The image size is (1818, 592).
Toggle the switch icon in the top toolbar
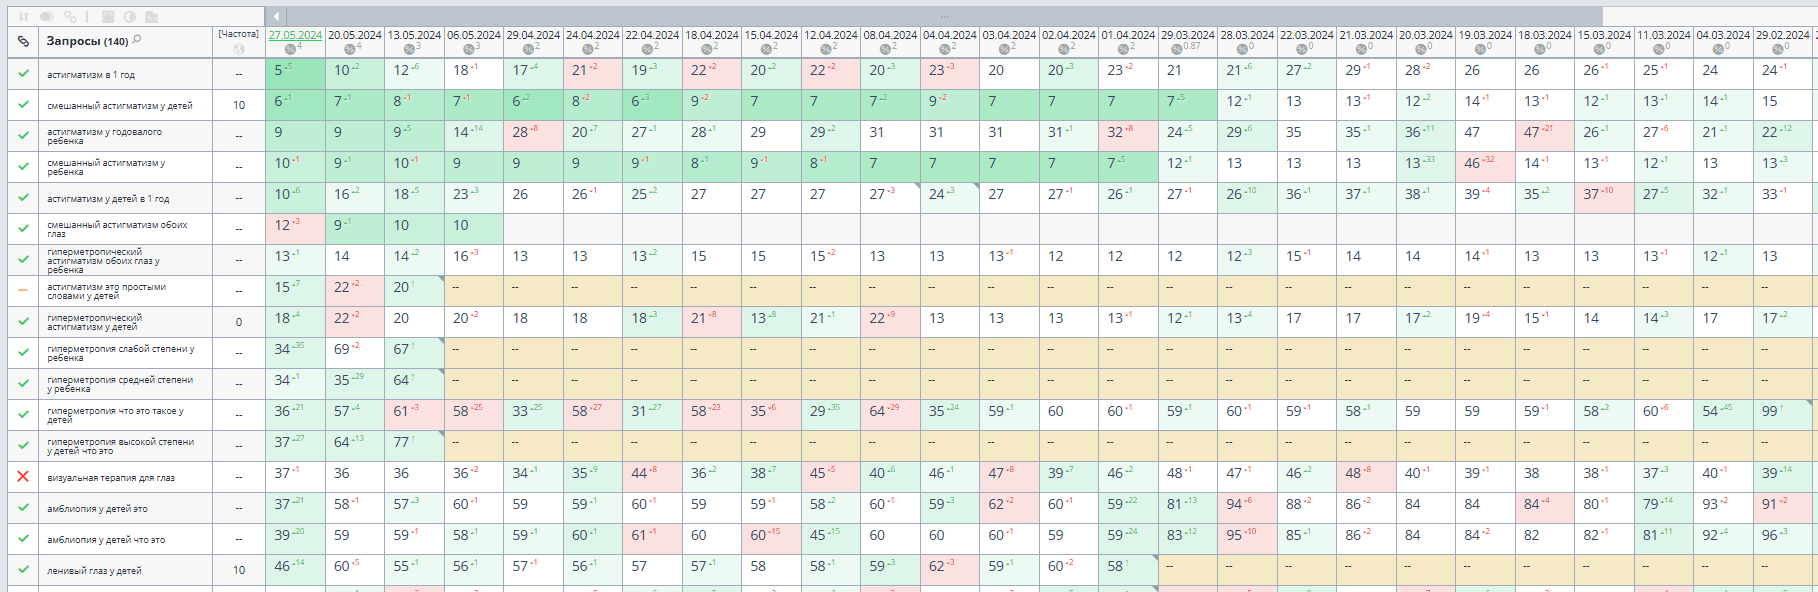(x=47, y=17)
